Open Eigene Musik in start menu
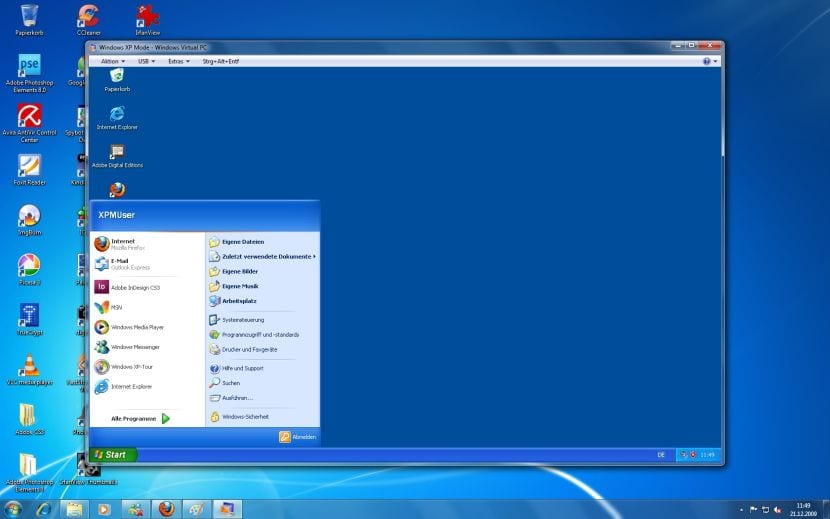 (263, 286)
